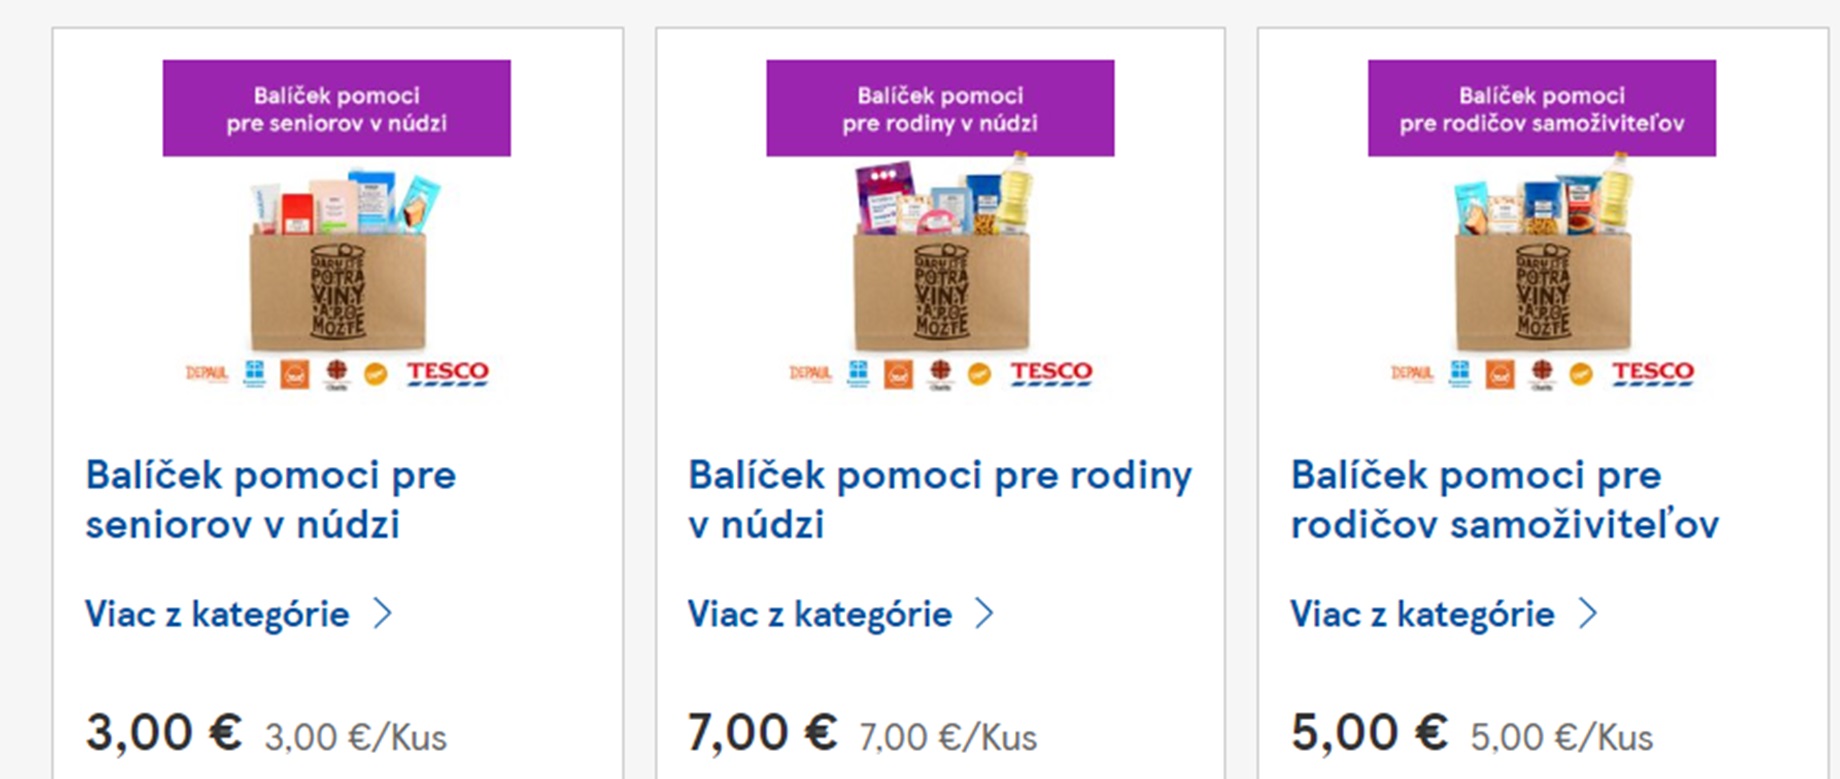This screenshot has width=1840, height=779.
Task: Click the Tesco logo in the seniors package image
Action: coord(447,373)
